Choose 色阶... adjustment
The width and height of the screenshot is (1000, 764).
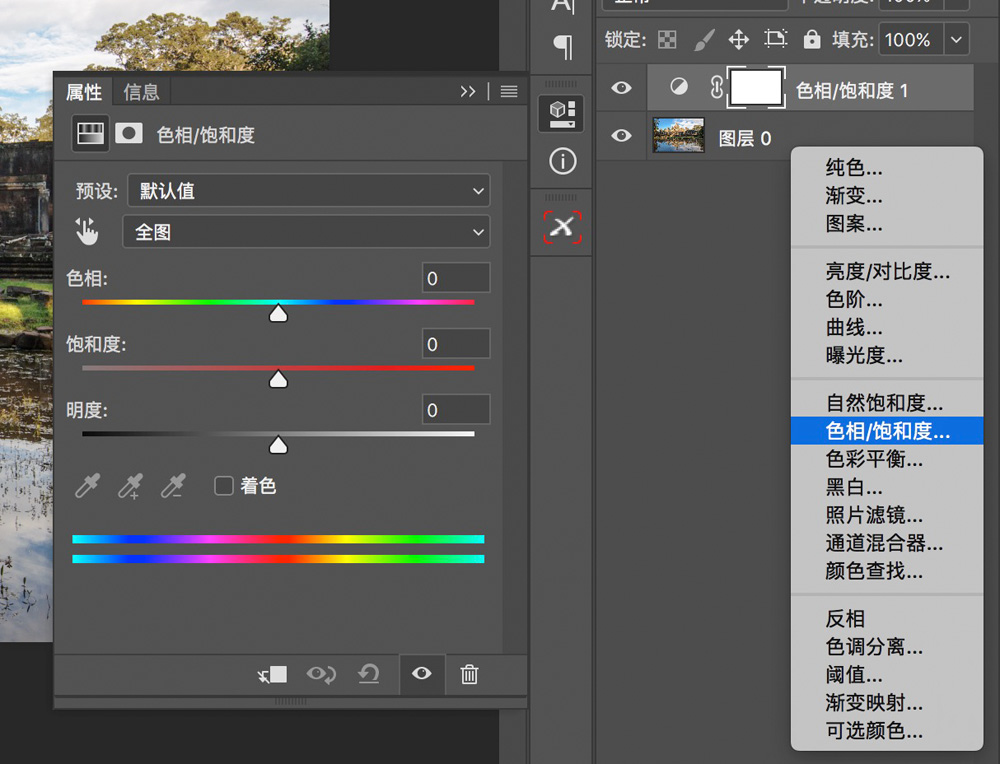[886, 299]
